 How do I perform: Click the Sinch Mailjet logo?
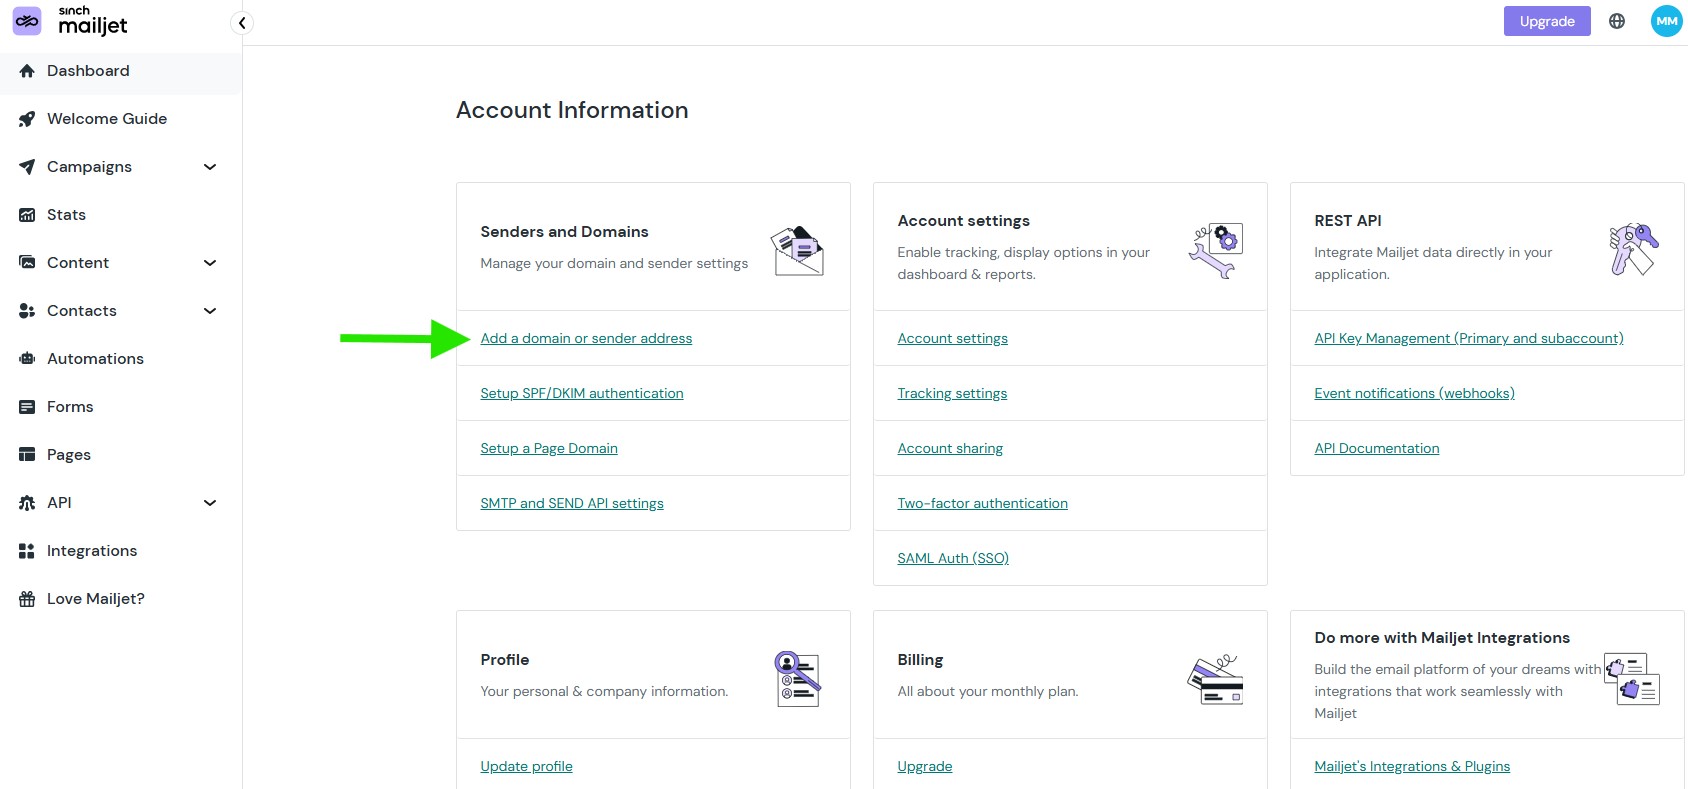pos(71,21)
